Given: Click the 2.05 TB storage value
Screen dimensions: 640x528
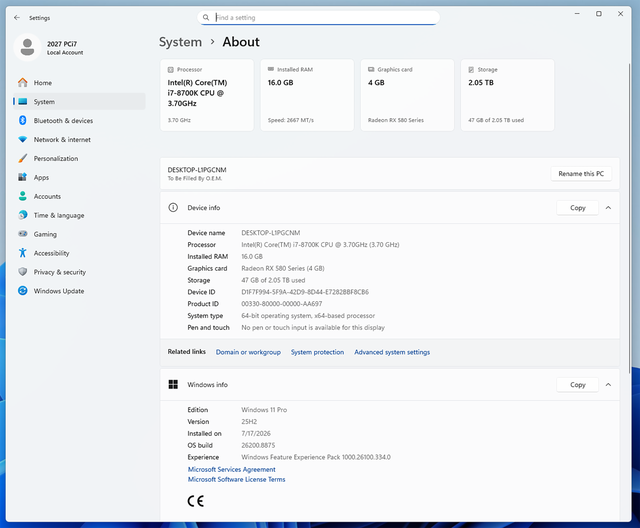Looking at the screenshot, I should 481,82.
